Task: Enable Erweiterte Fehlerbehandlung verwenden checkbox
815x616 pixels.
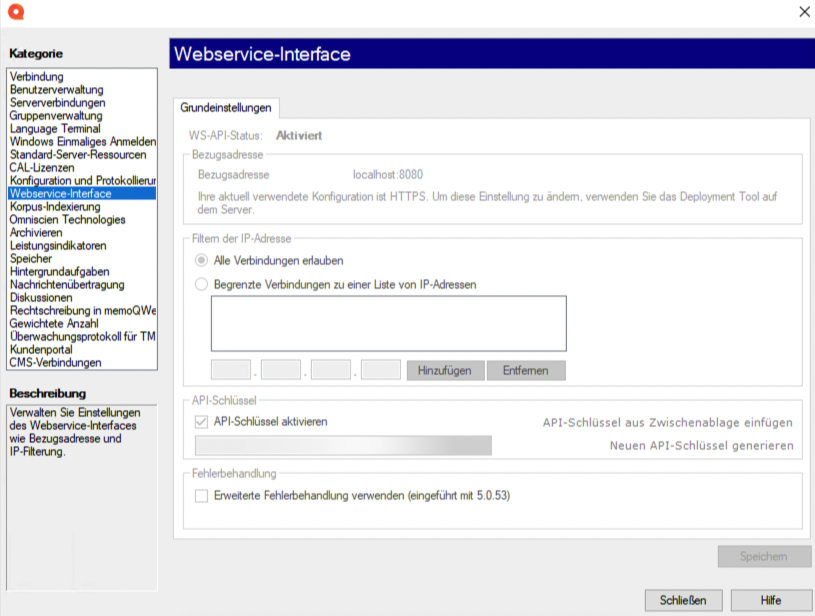Action: coord(201,495)
